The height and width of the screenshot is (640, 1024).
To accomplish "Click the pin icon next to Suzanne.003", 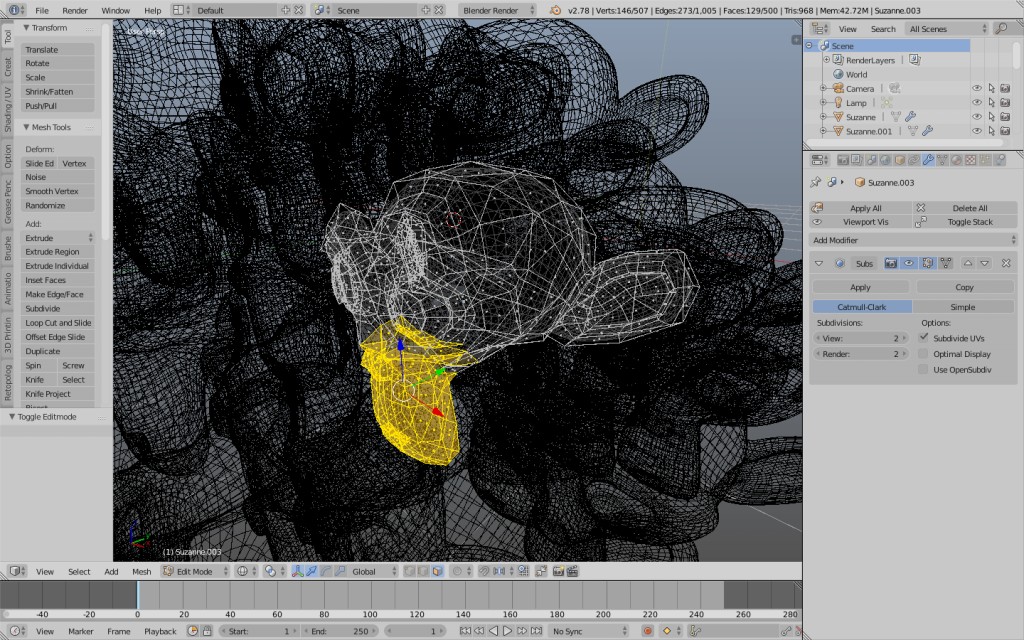I will point(815,182).
